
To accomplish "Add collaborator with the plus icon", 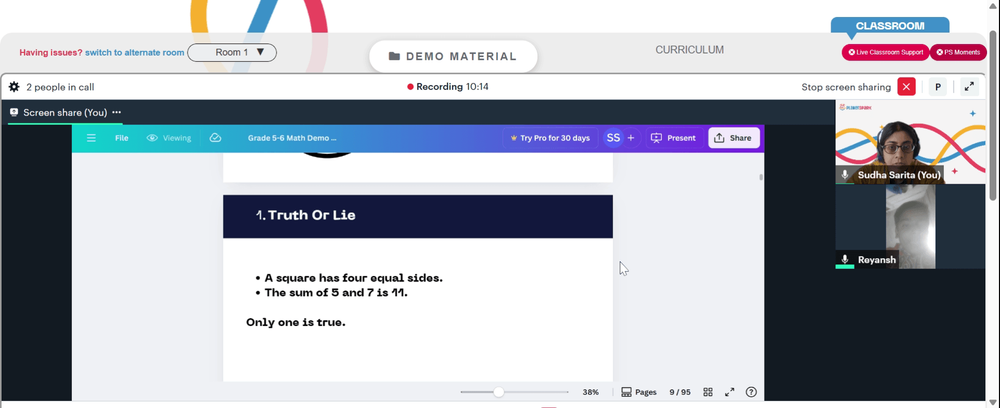I will (x=631, y=138).
